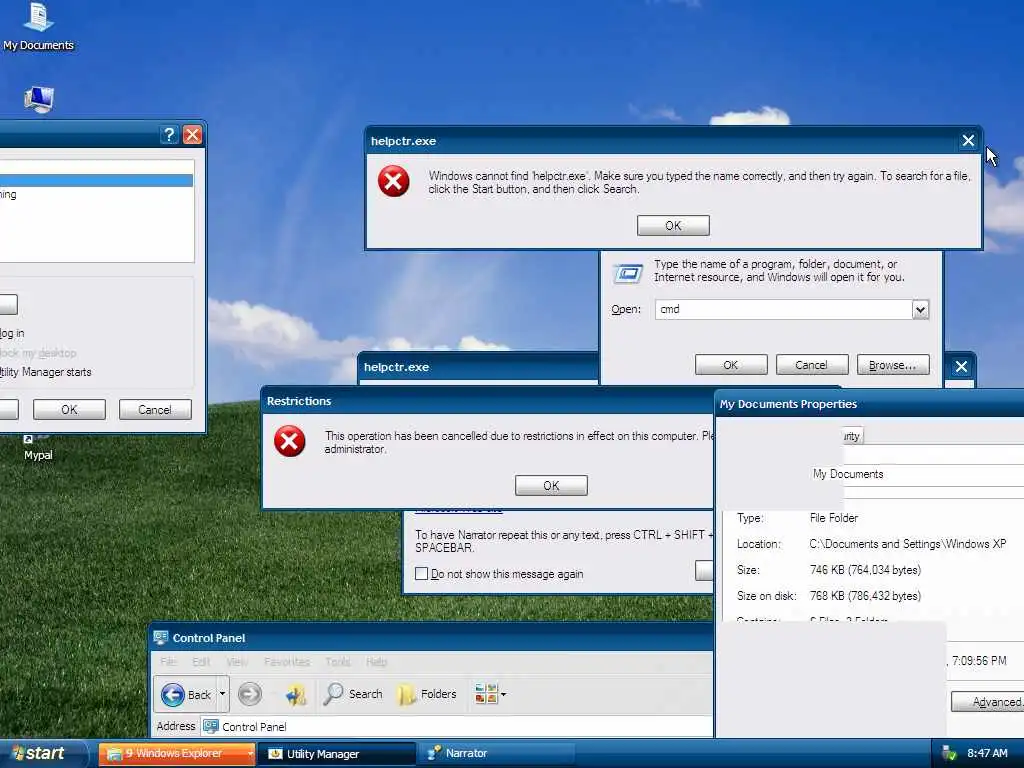Click the My Documents name field in Properties
The width and height of the screenshot is (1024, 768).
click(x=917, y=474)
